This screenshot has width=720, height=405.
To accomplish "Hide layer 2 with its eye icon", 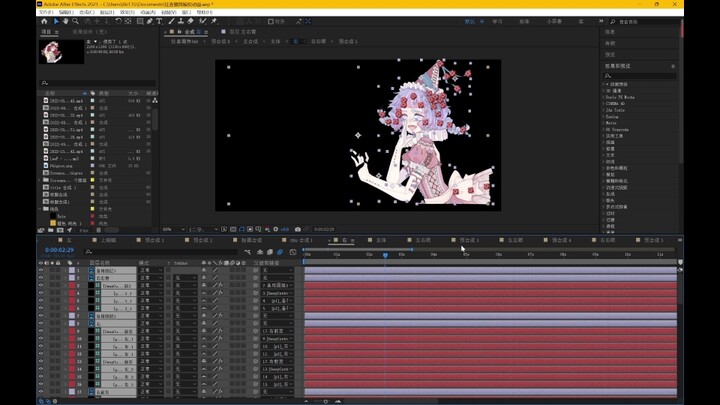I will click(x=41, y=278).
